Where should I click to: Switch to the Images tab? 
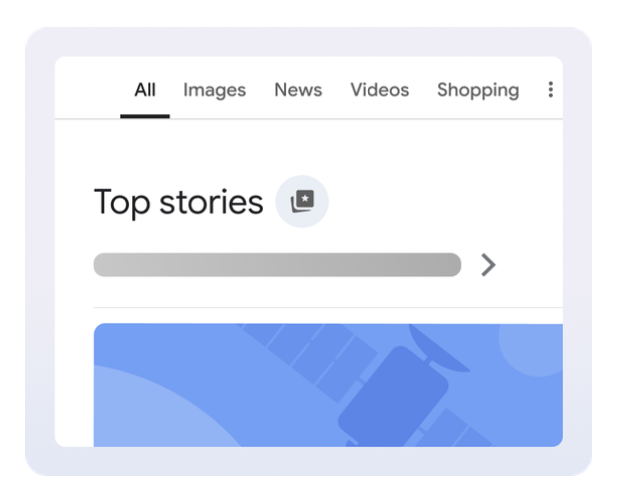tap(214, 90)
